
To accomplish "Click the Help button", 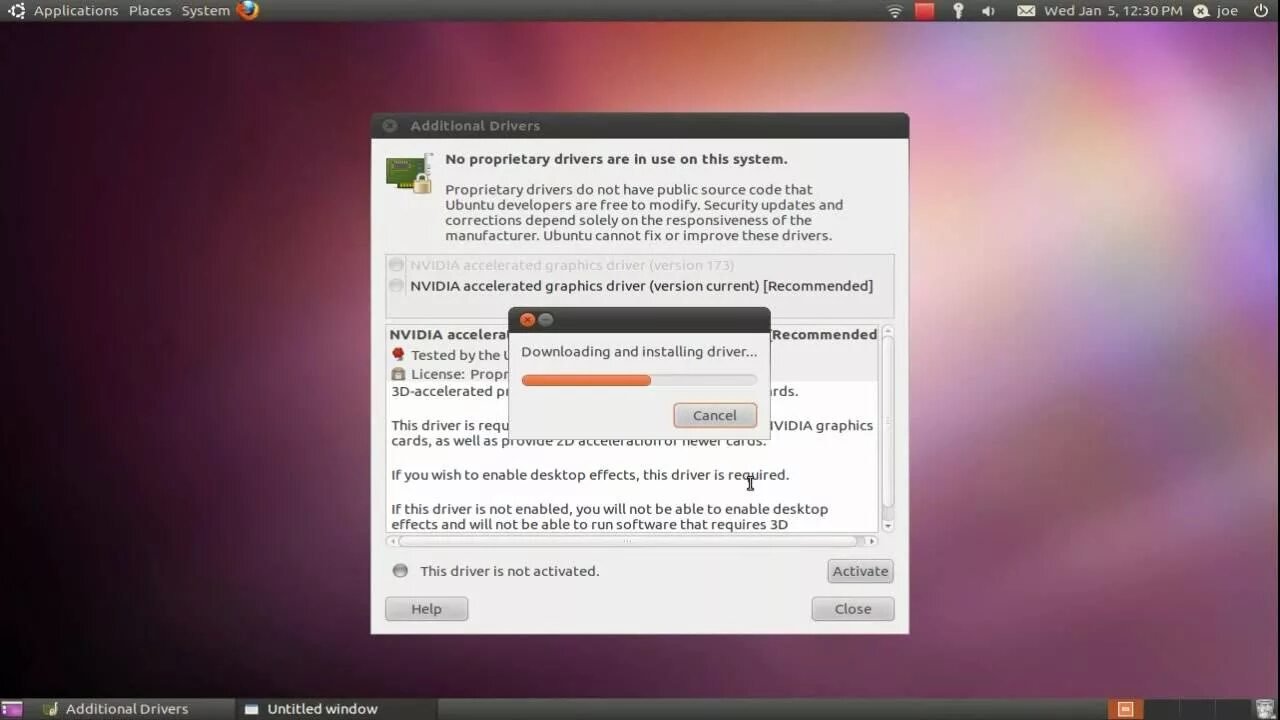I will coord(427,609).
